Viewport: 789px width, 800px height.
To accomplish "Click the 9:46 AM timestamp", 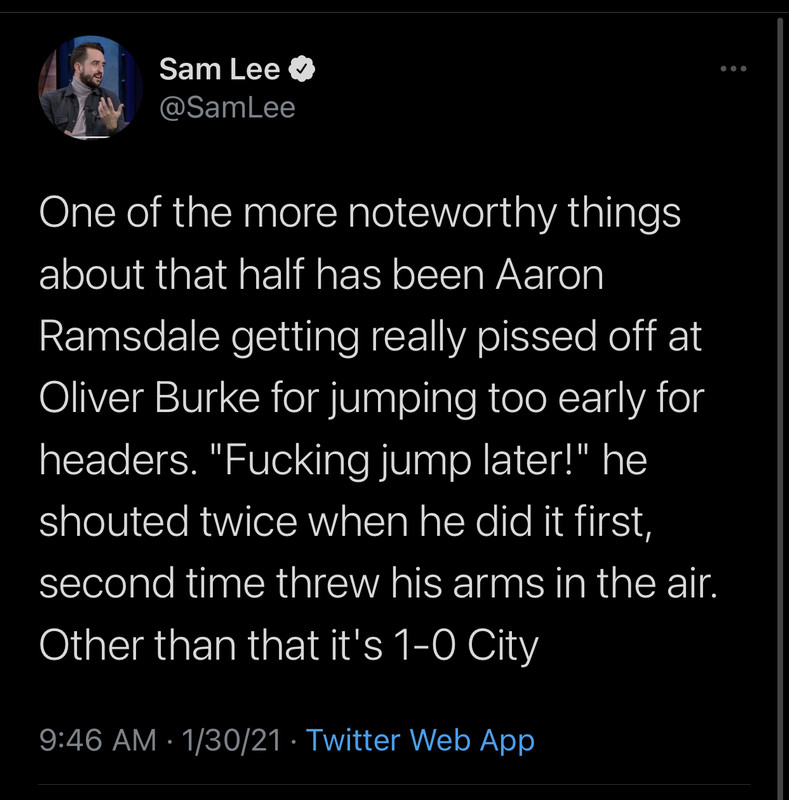I will pos(98,740).
